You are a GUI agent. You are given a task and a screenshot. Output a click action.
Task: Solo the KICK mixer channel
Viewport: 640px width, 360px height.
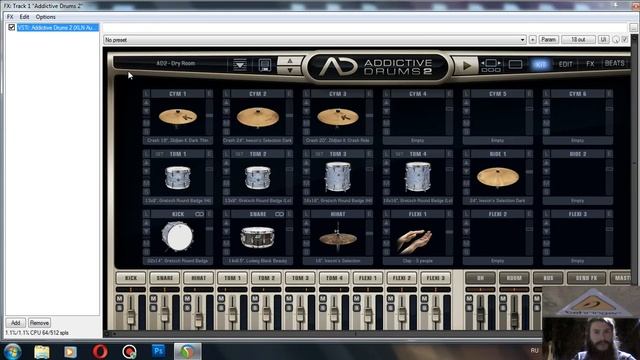(120, 308)
